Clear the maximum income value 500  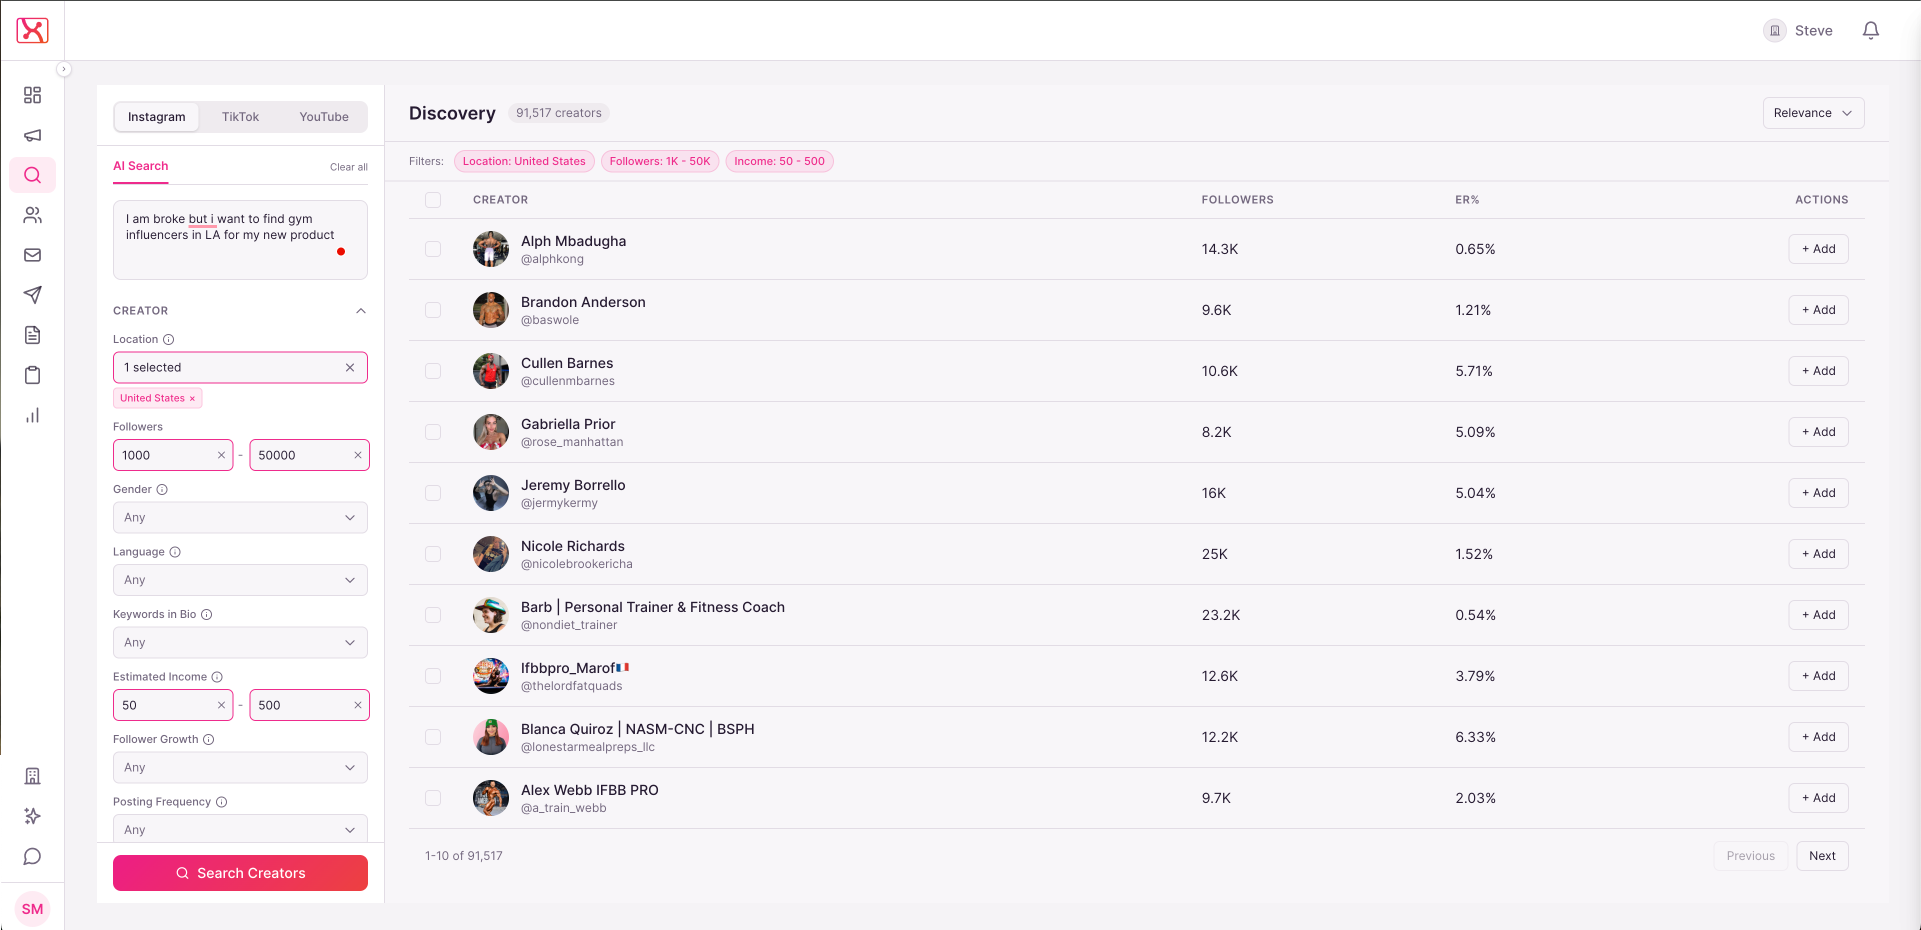tap(357, 705)
